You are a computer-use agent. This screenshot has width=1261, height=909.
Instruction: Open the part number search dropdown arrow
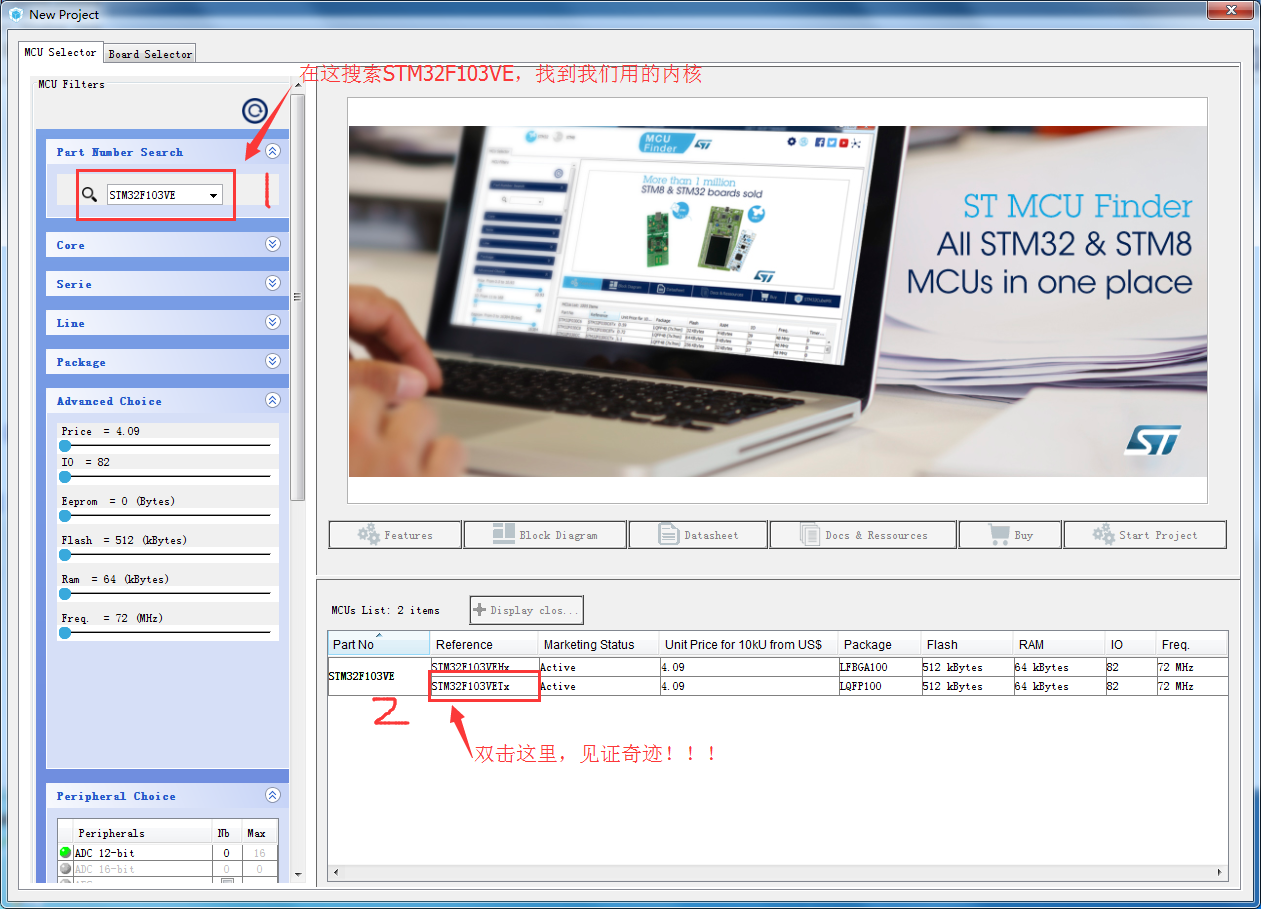coord(214,196)
